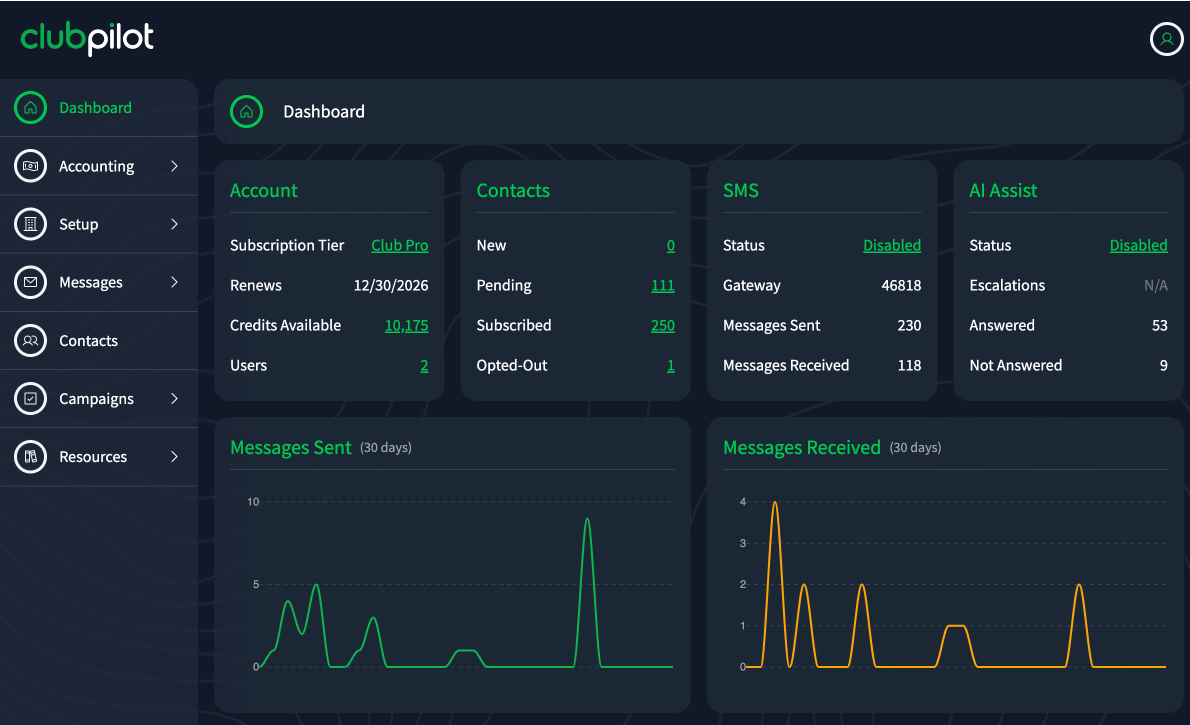Open the user profile icon
This screenshot has width=1190, height=725.
[1166, 38]
